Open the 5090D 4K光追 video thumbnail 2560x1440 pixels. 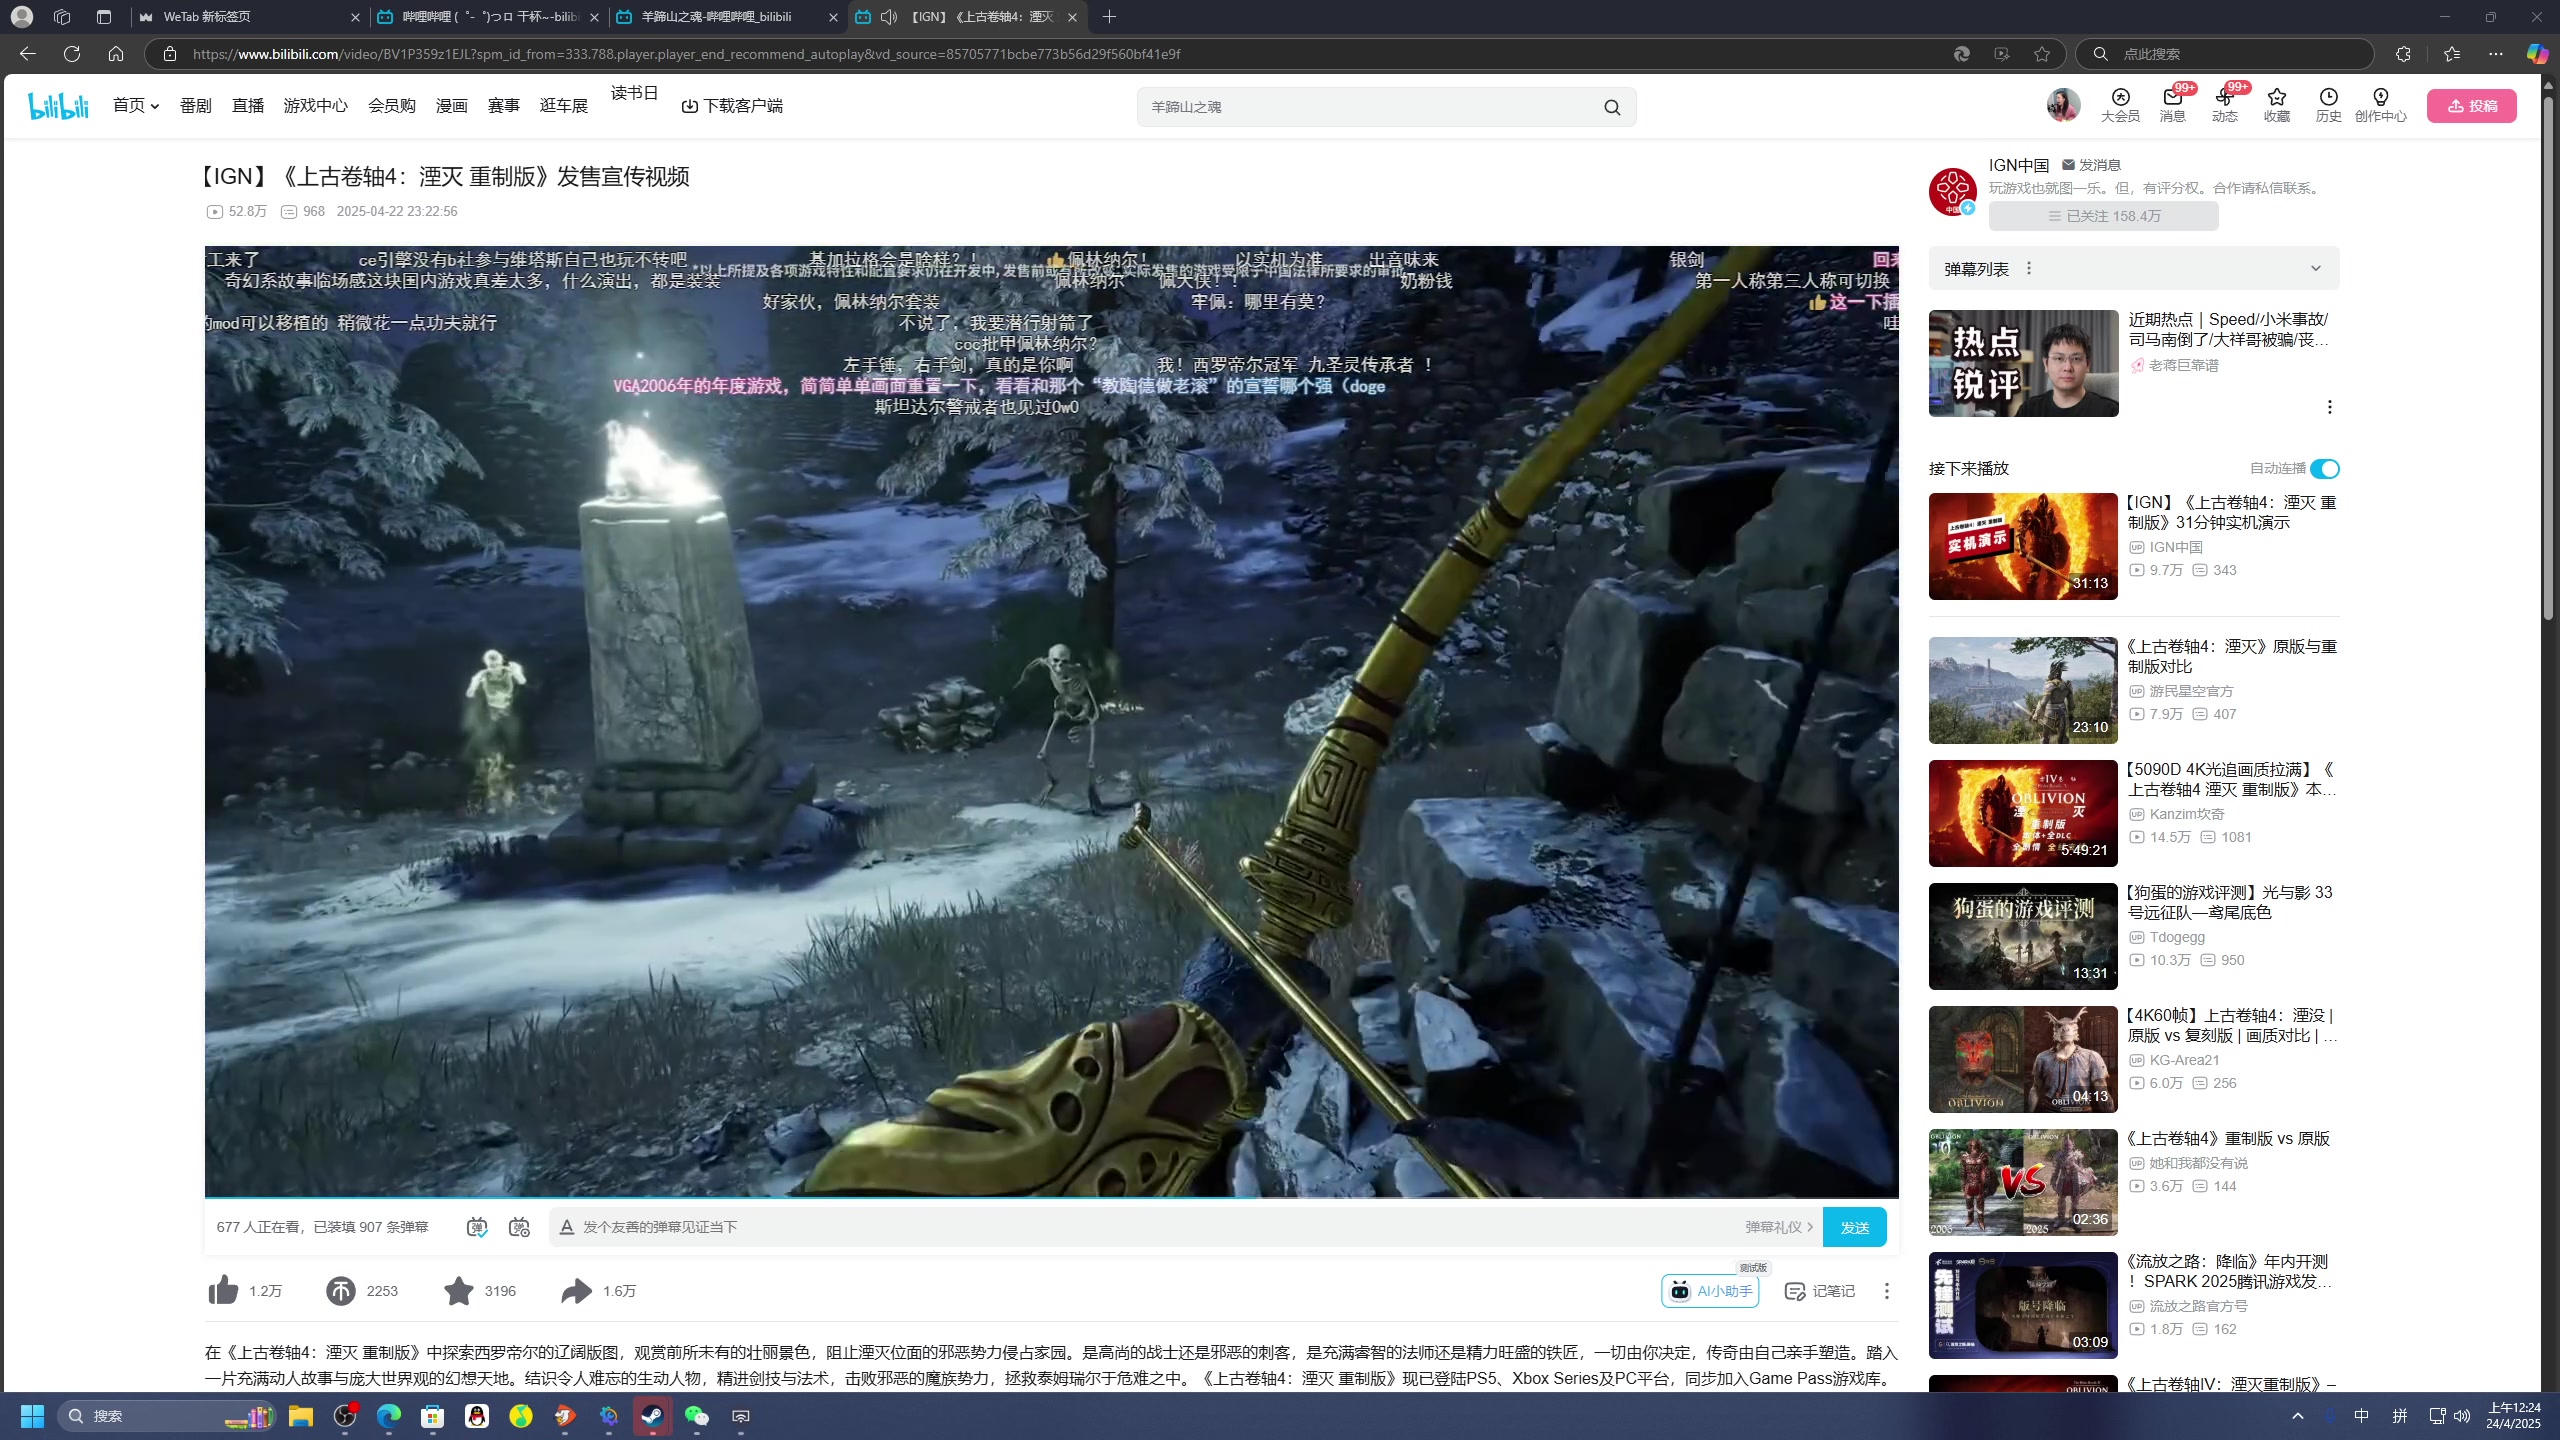(2023, 813)
